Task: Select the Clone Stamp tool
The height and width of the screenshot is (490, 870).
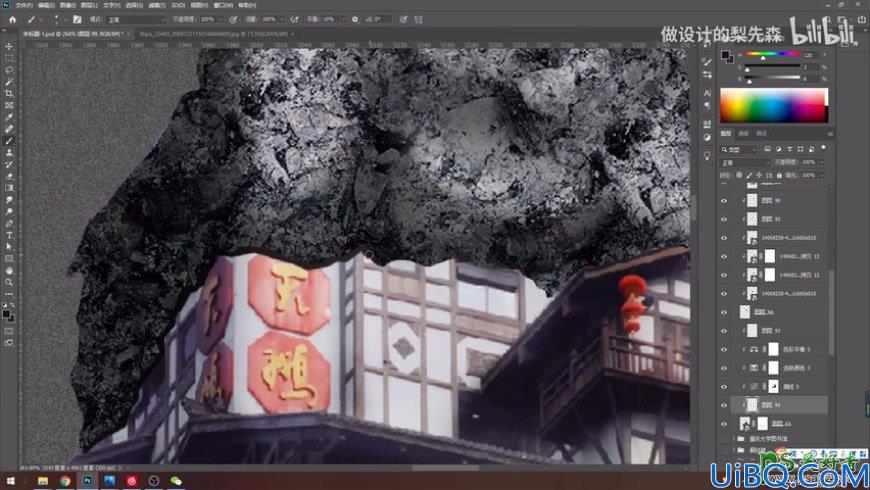Action: click(x=9, y=153)
